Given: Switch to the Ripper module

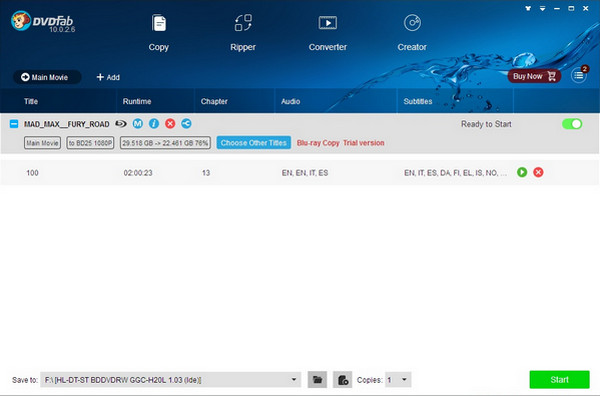Looking at the screenshot, I should point(243,33).
